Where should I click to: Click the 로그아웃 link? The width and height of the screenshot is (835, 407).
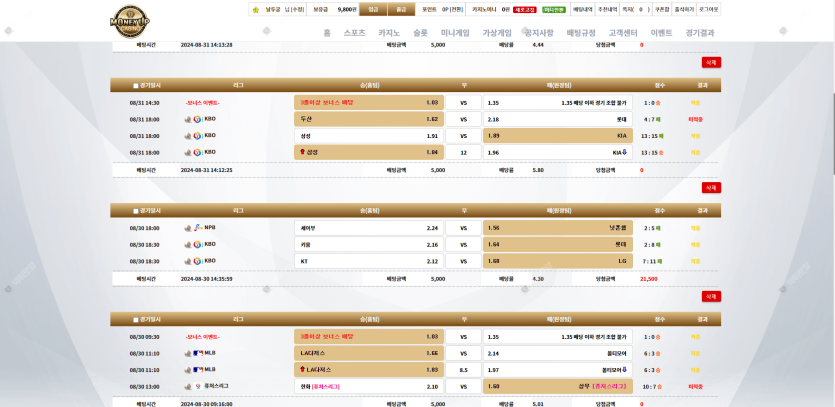(708, 10)
